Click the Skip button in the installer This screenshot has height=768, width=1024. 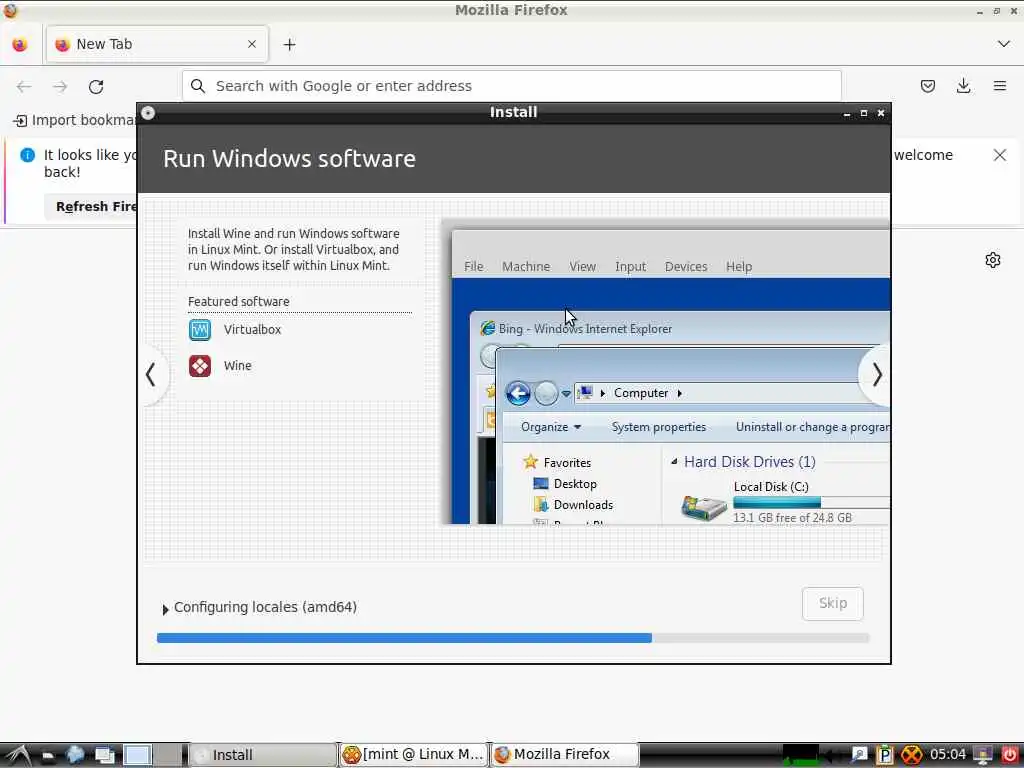pyautogui.click(x=833, y=603)
